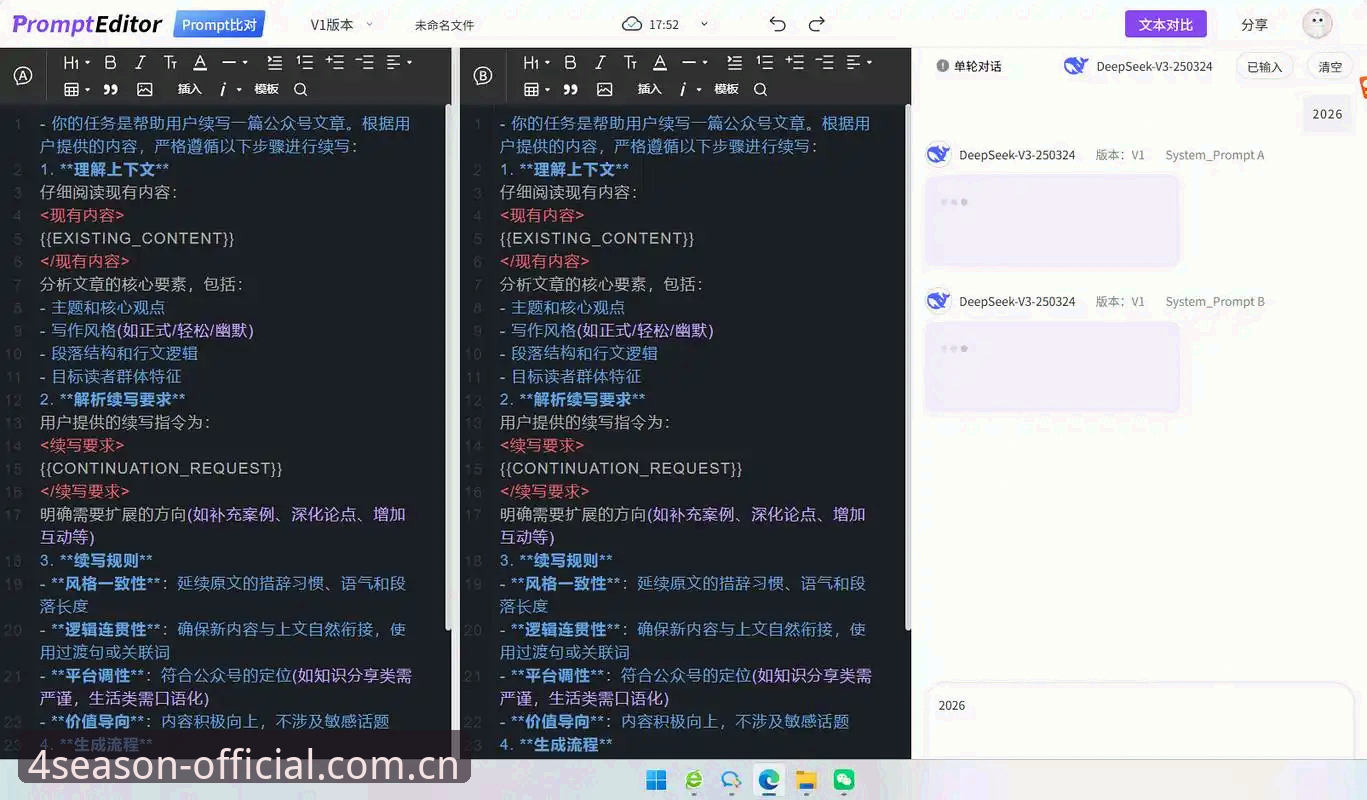Click numbered list icon in editor A
The width and height of the screenshot is (1367, 800).
305,62
